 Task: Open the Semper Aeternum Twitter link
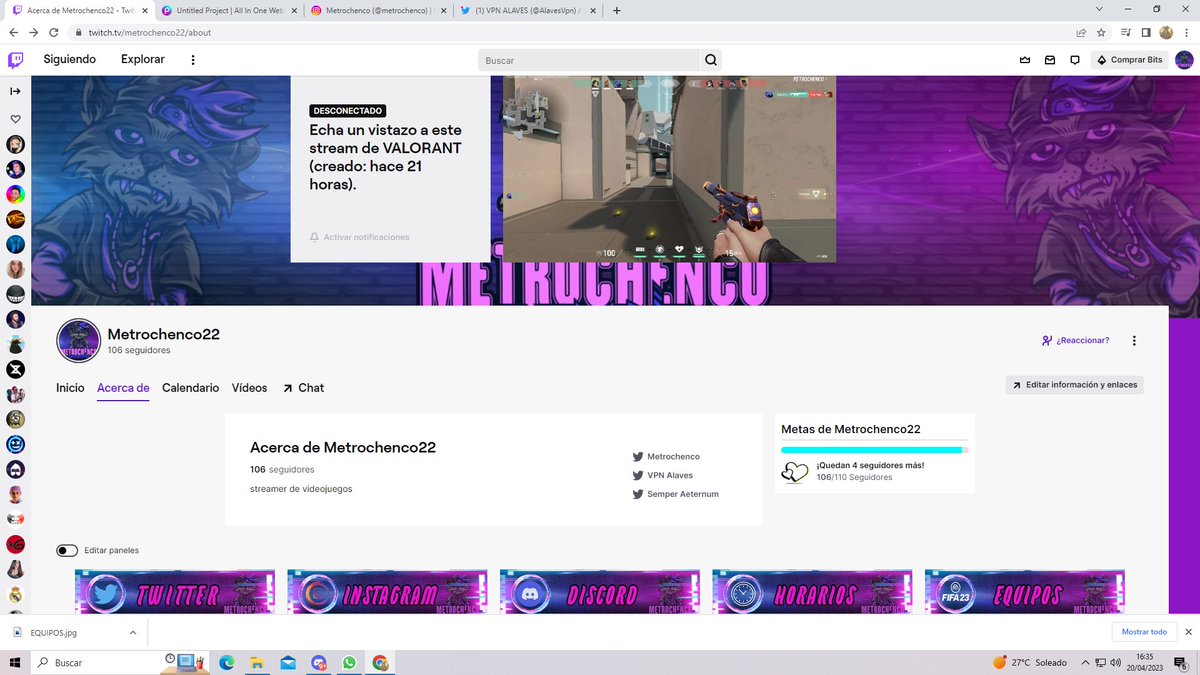[675, 494]
